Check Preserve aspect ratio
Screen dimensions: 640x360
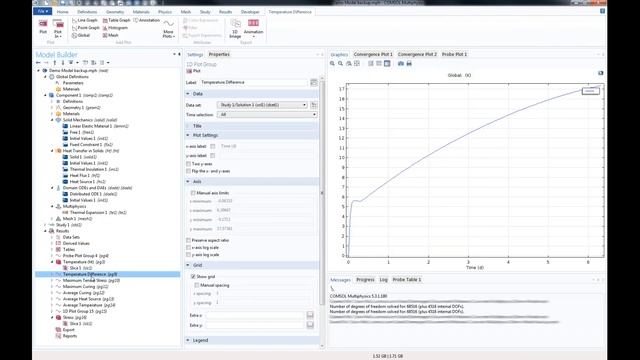(188, 240)
